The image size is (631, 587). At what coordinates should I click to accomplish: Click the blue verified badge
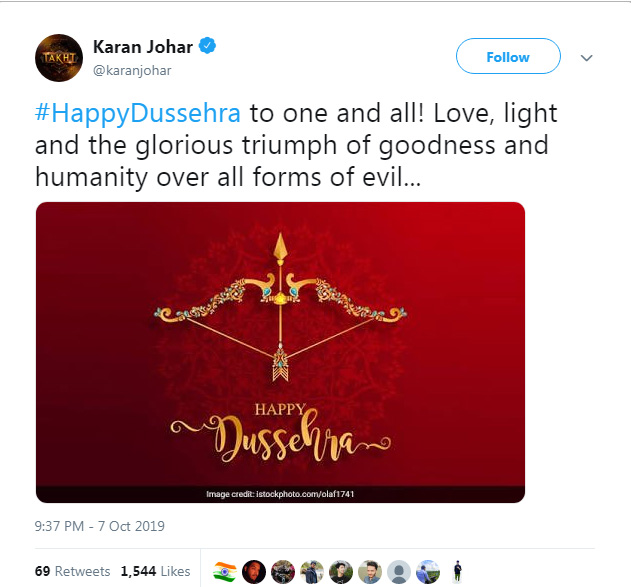pyautogui.click(x=208, y=45)
